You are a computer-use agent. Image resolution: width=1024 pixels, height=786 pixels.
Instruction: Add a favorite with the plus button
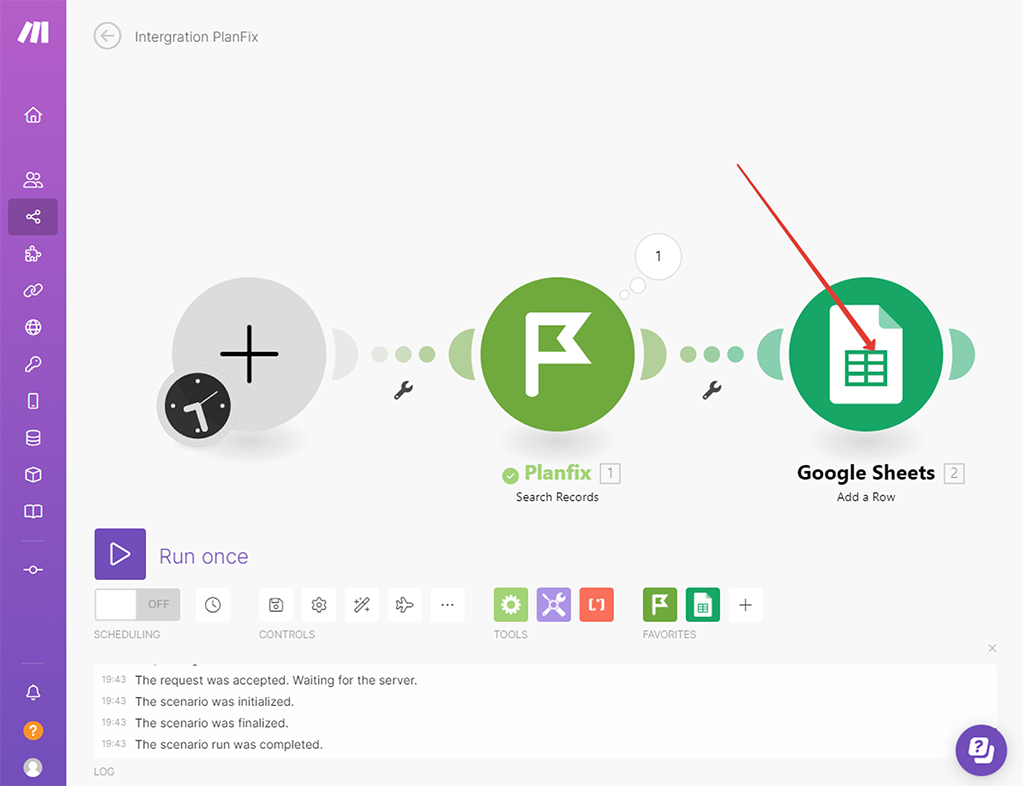[746, 605]
